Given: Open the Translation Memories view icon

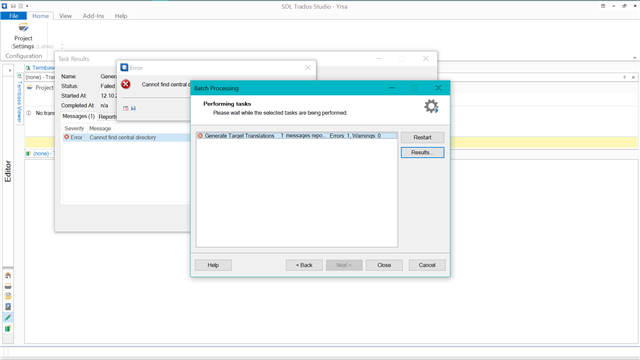Looking at the screenshot, I should click(x=8, y=329).
